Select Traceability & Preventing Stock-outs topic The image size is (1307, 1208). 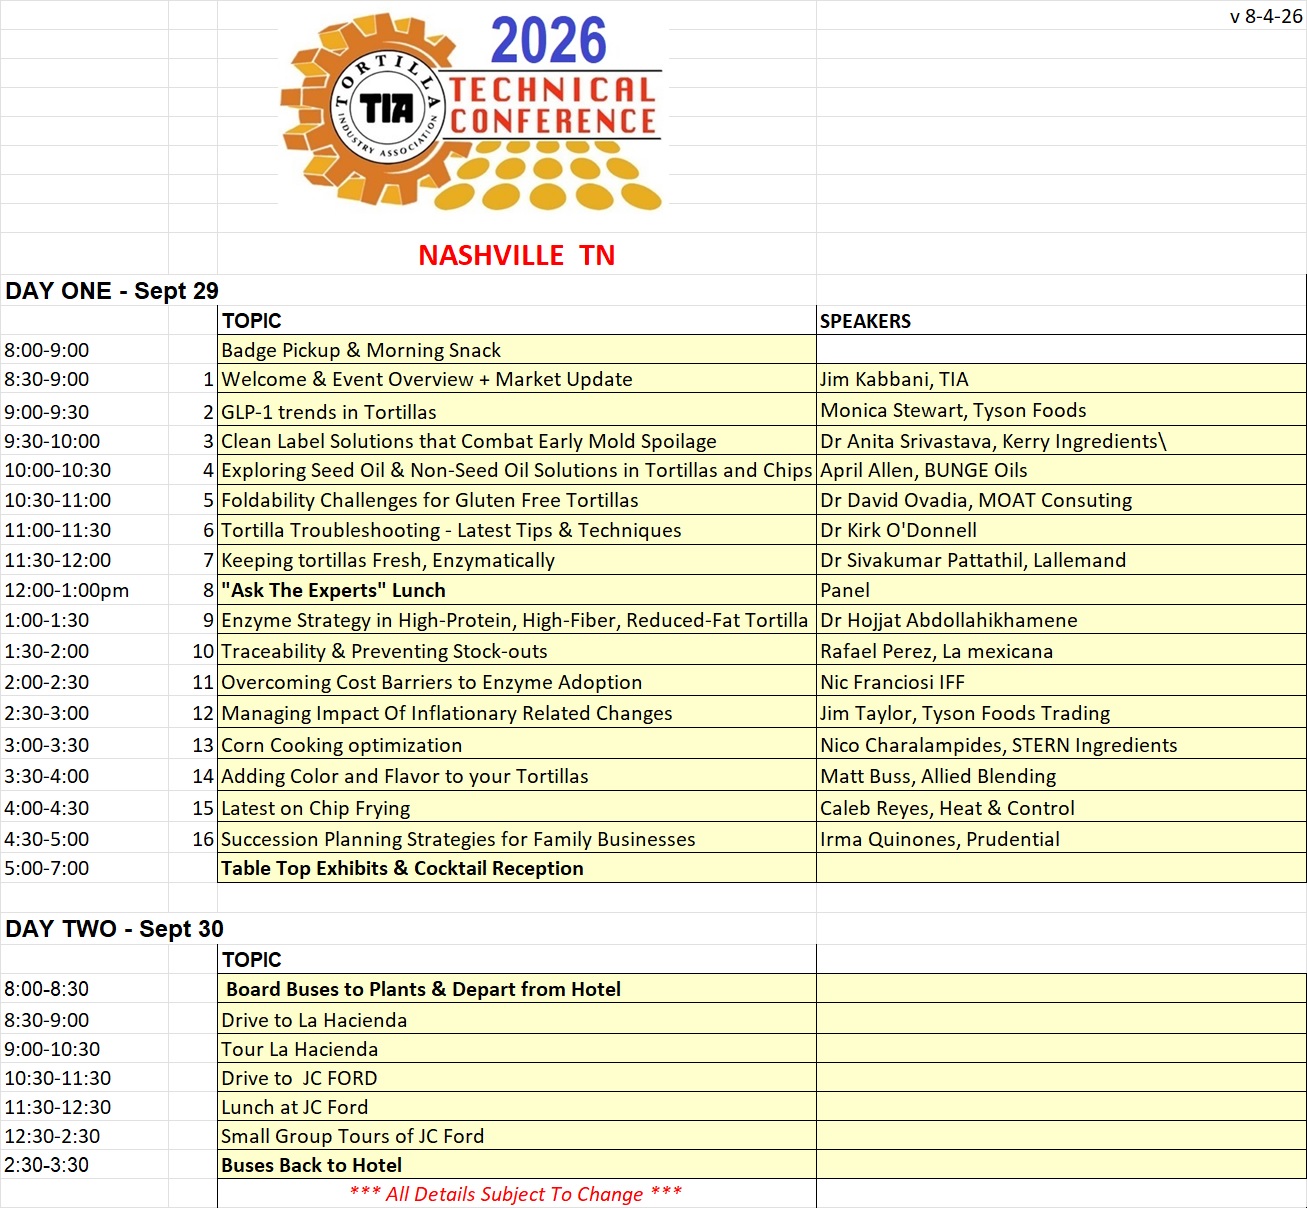(517, 651)
